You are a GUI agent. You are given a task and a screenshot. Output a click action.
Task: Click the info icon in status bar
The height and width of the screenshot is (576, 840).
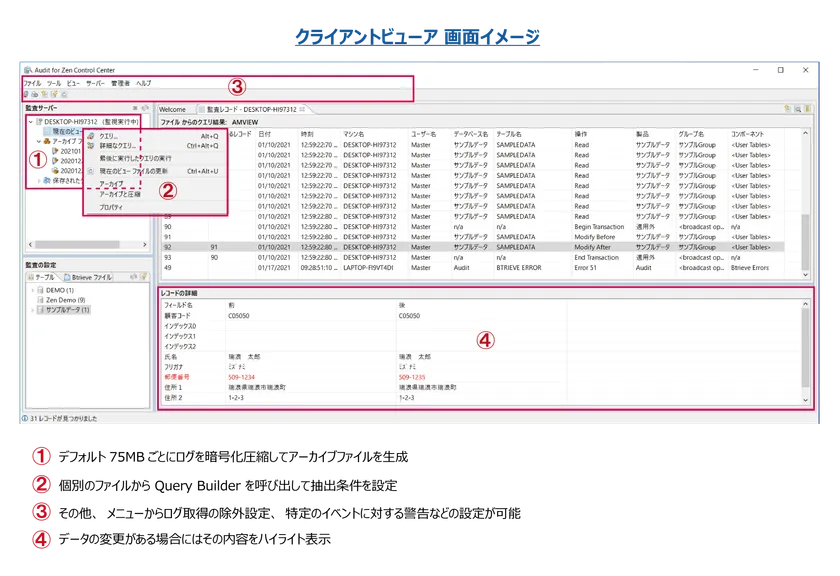[25, 418]
